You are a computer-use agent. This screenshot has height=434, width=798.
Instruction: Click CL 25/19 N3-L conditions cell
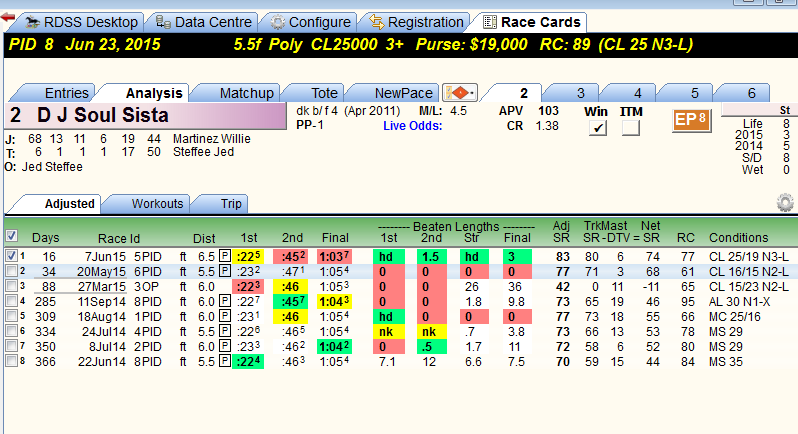click(749, 257)
